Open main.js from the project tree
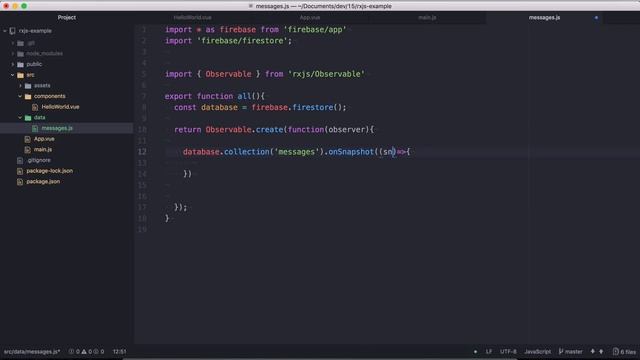 43,150
